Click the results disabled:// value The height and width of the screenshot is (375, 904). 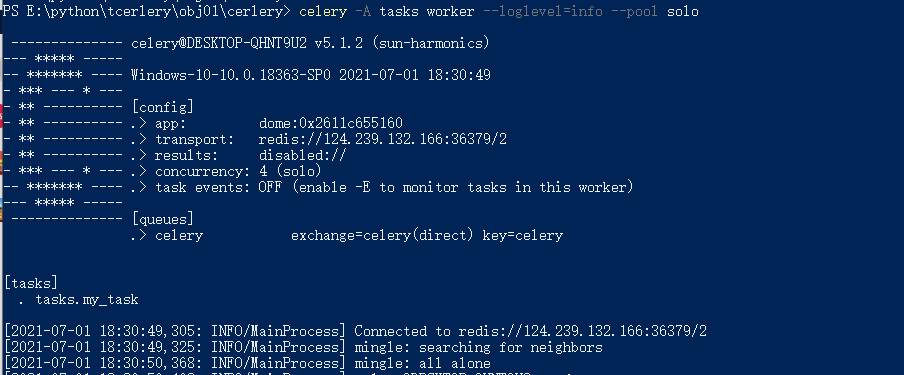[303, 155]
